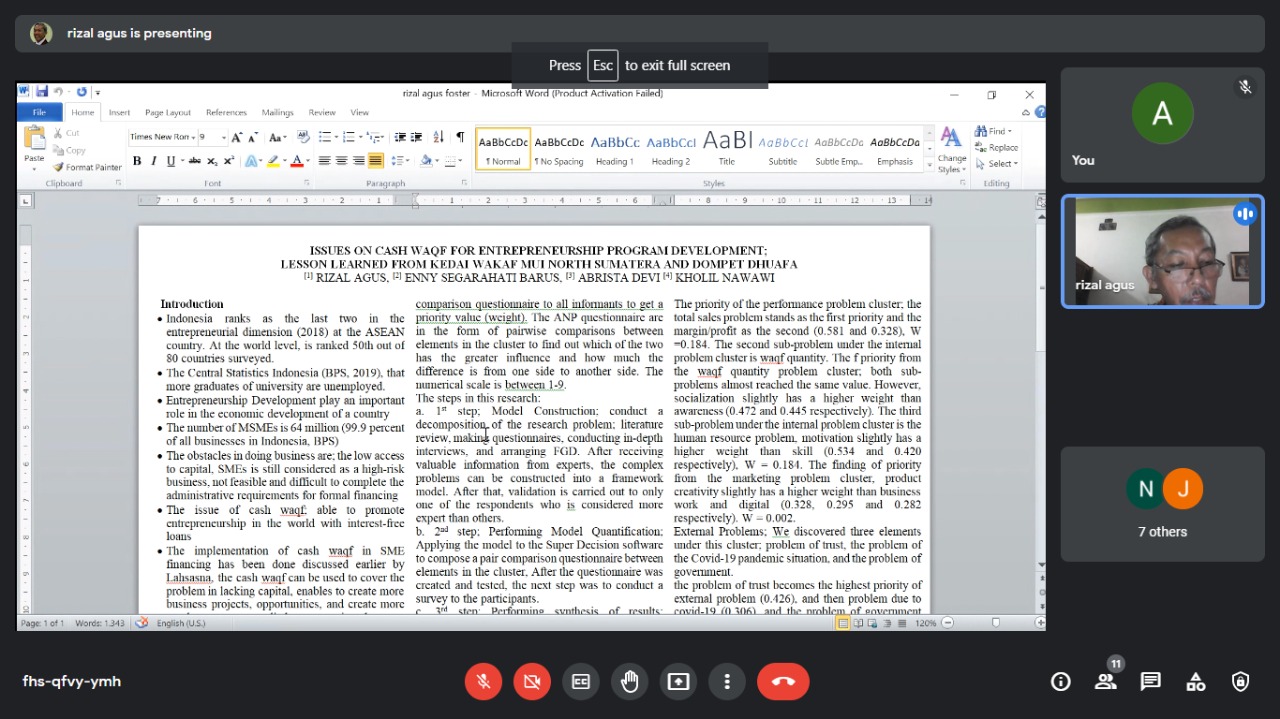Click the Bullets list icon

[x=327, y=138]
